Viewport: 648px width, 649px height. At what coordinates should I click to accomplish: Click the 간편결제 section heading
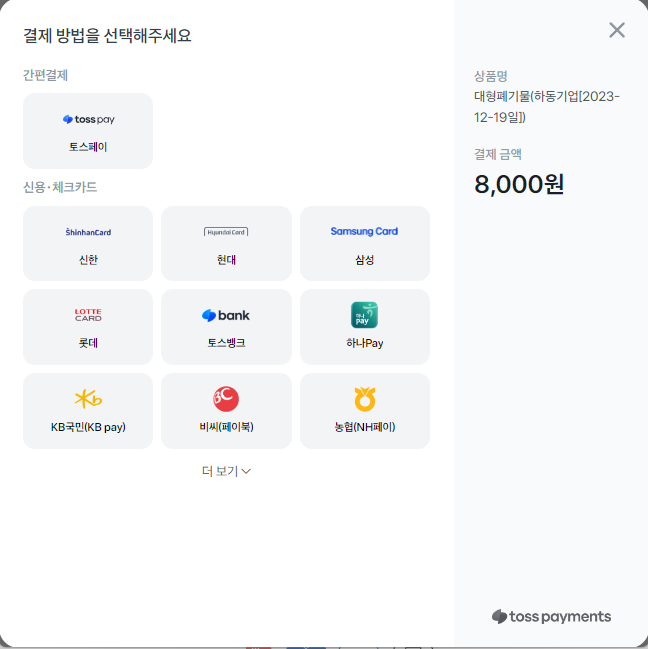point(45,75)
